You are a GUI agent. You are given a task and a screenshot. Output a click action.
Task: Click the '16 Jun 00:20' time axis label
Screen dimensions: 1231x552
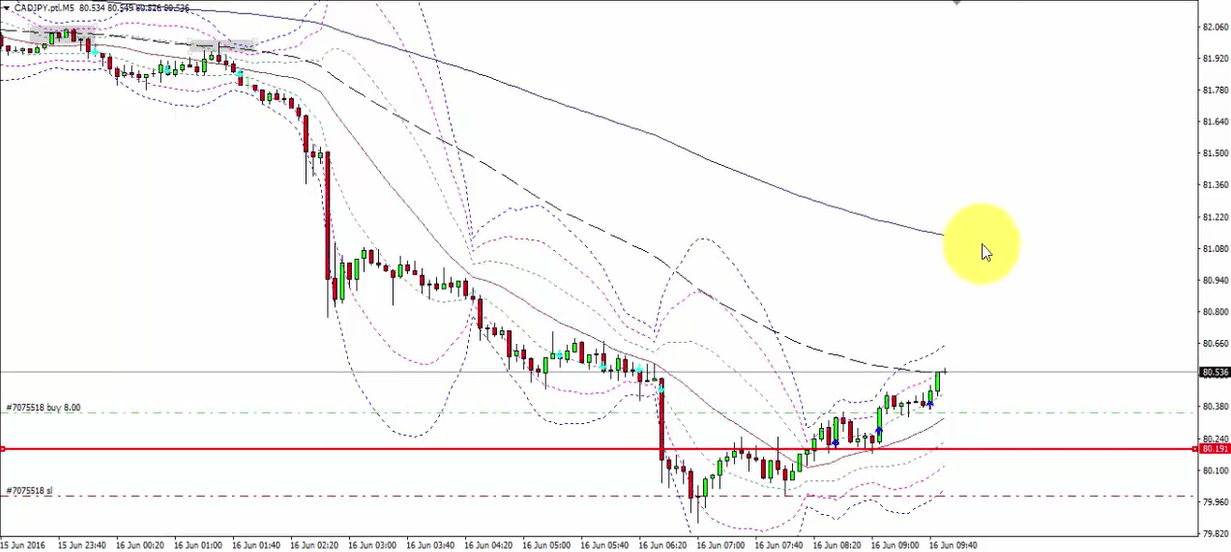(x=141, y=546)
